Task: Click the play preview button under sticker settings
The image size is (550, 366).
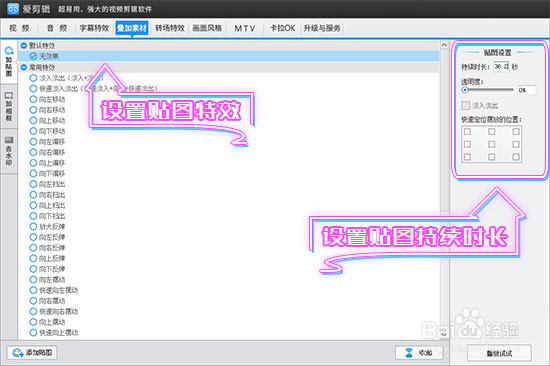Action: [x=499, y=353]
